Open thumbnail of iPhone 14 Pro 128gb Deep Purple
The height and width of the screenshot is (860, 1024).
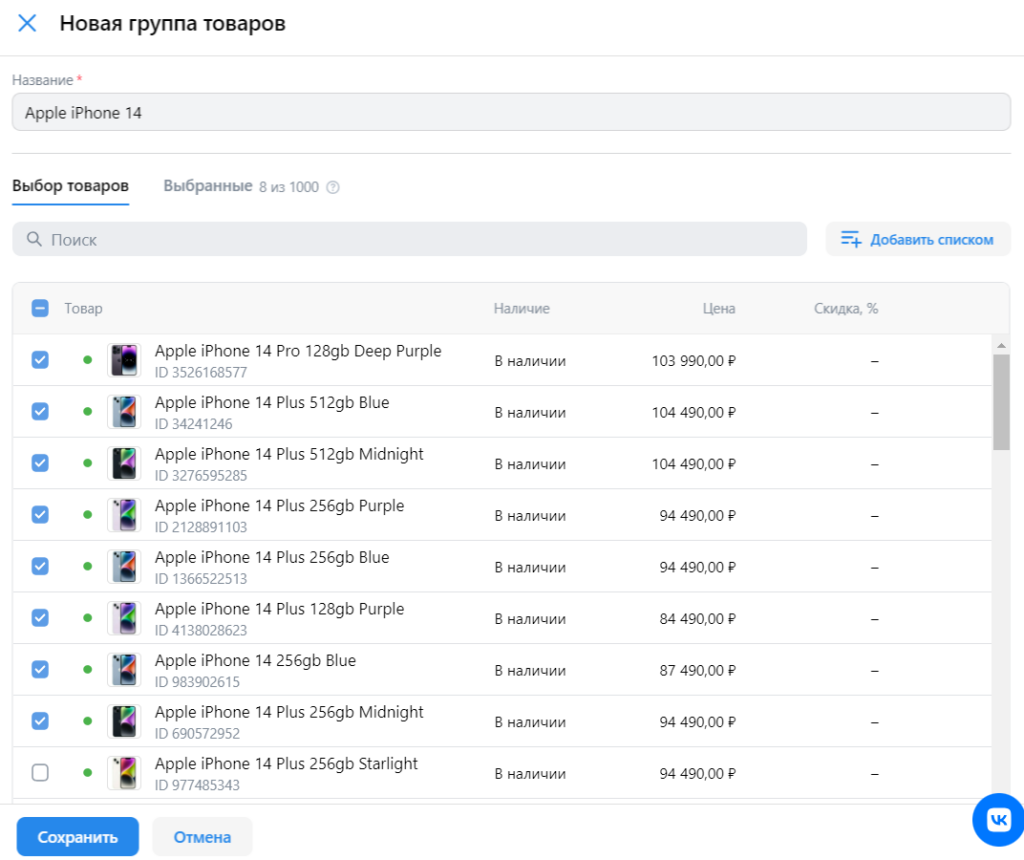pos(124,360)
